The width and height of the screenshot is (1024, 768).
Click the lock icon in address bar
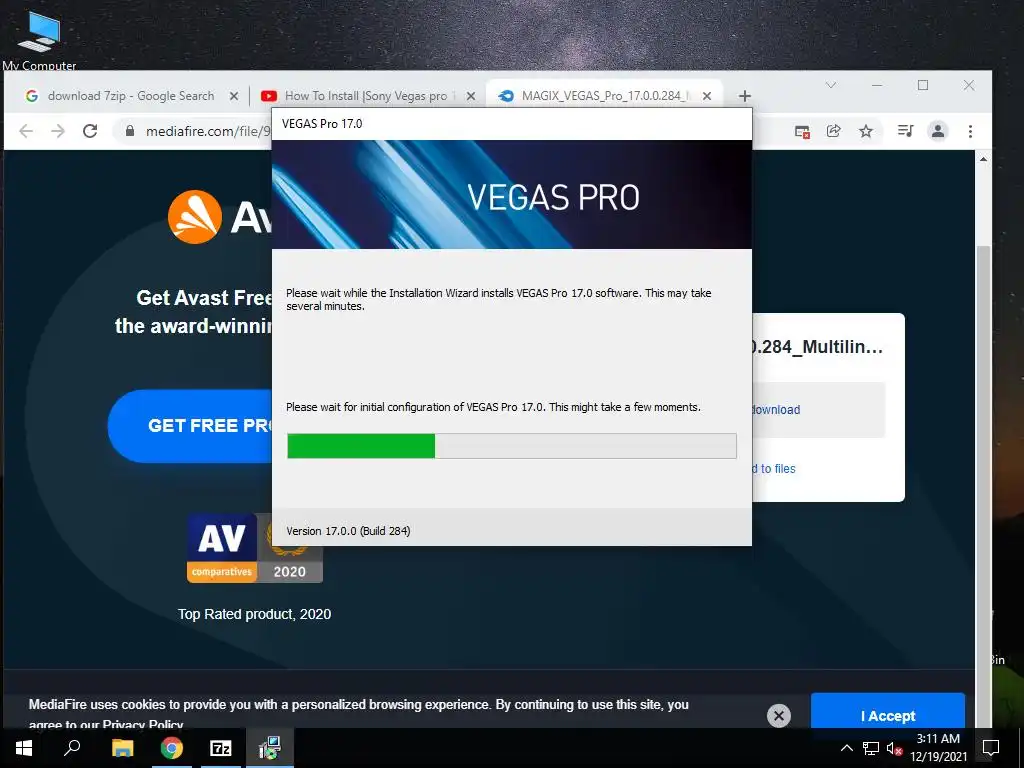pyautogui.click(x=130, y=131)
